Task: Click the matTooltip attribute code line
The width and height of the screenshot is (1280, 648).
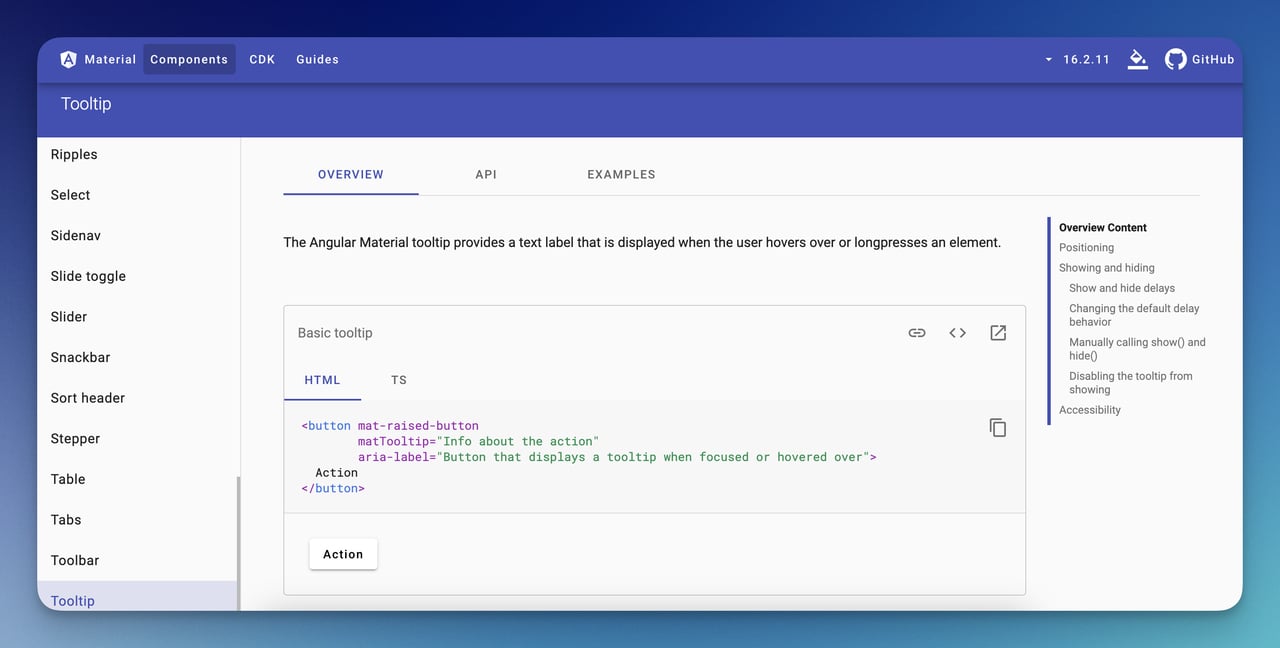Action: tap(478, 441)
